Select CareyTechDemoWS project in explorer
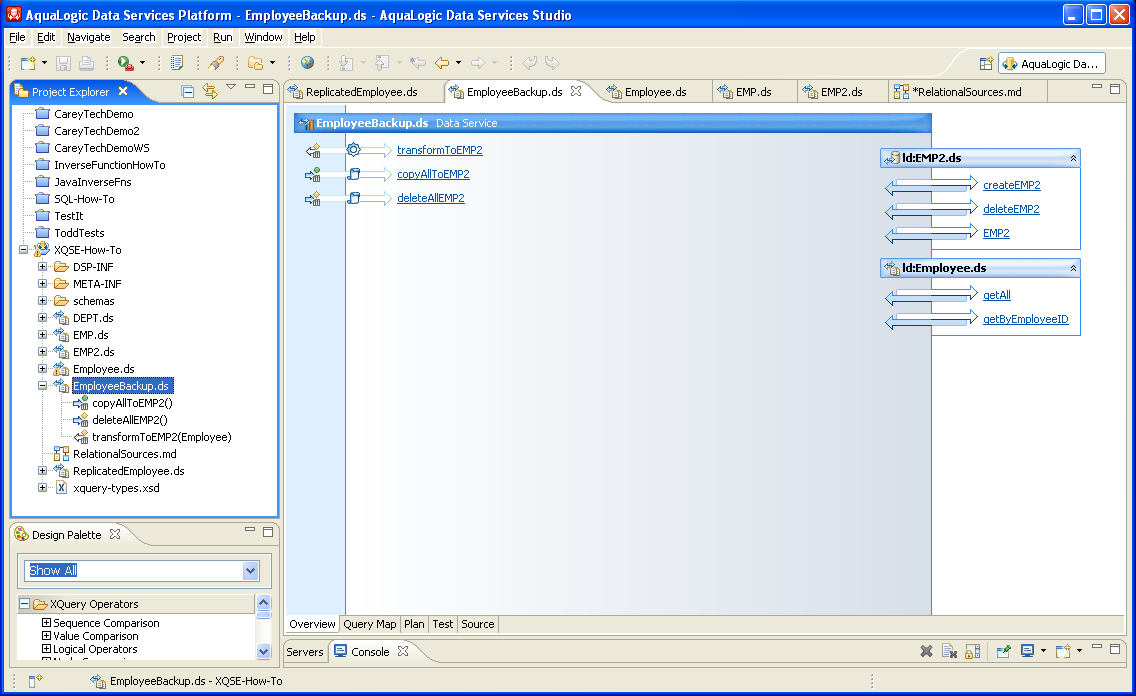The height and width of the screenshot is (696, 1136). 102,148
